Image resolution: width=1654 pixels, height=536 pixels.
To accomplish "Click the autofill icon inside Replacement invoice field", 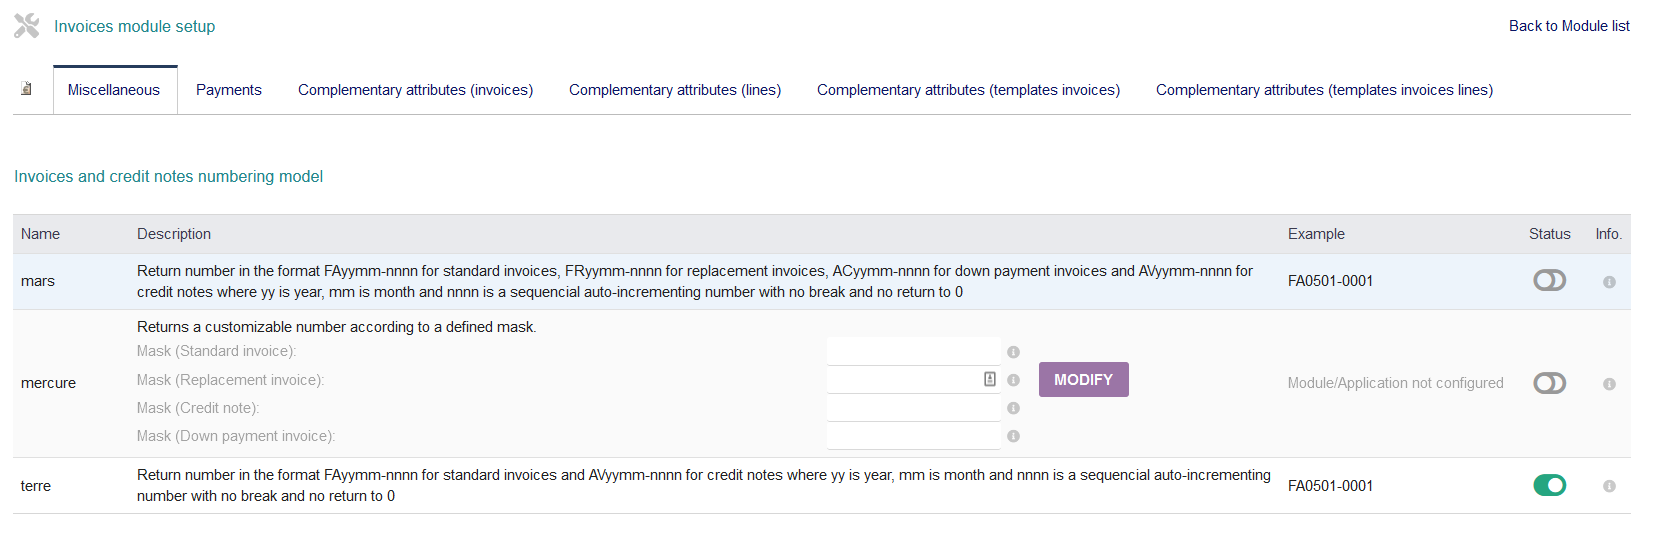I will pos(989,379).
